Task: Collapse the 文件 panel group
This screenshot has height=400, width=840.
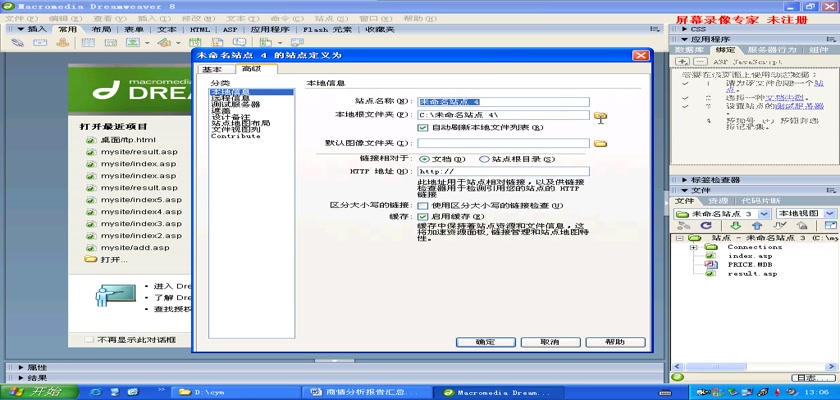Action: tap(684, 190)
